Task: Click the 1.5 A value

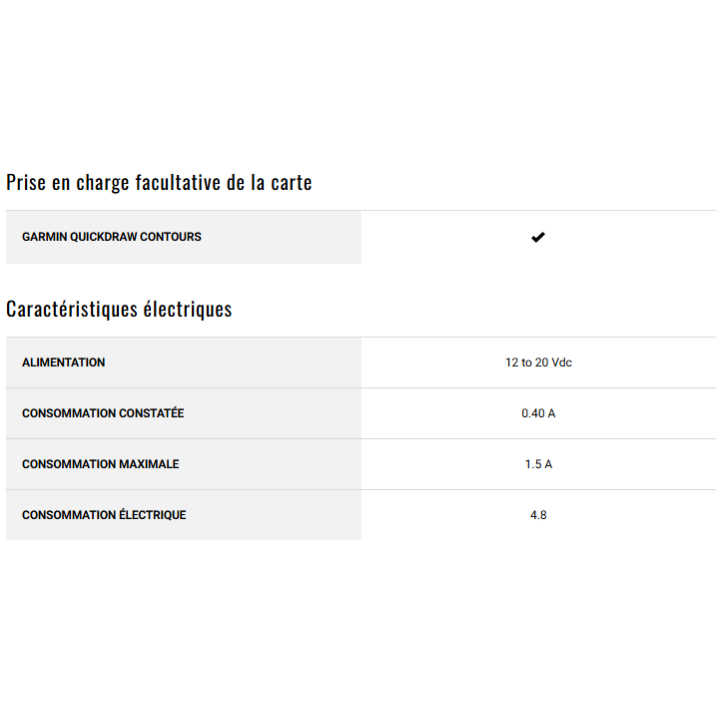Action: click(538, 464)
